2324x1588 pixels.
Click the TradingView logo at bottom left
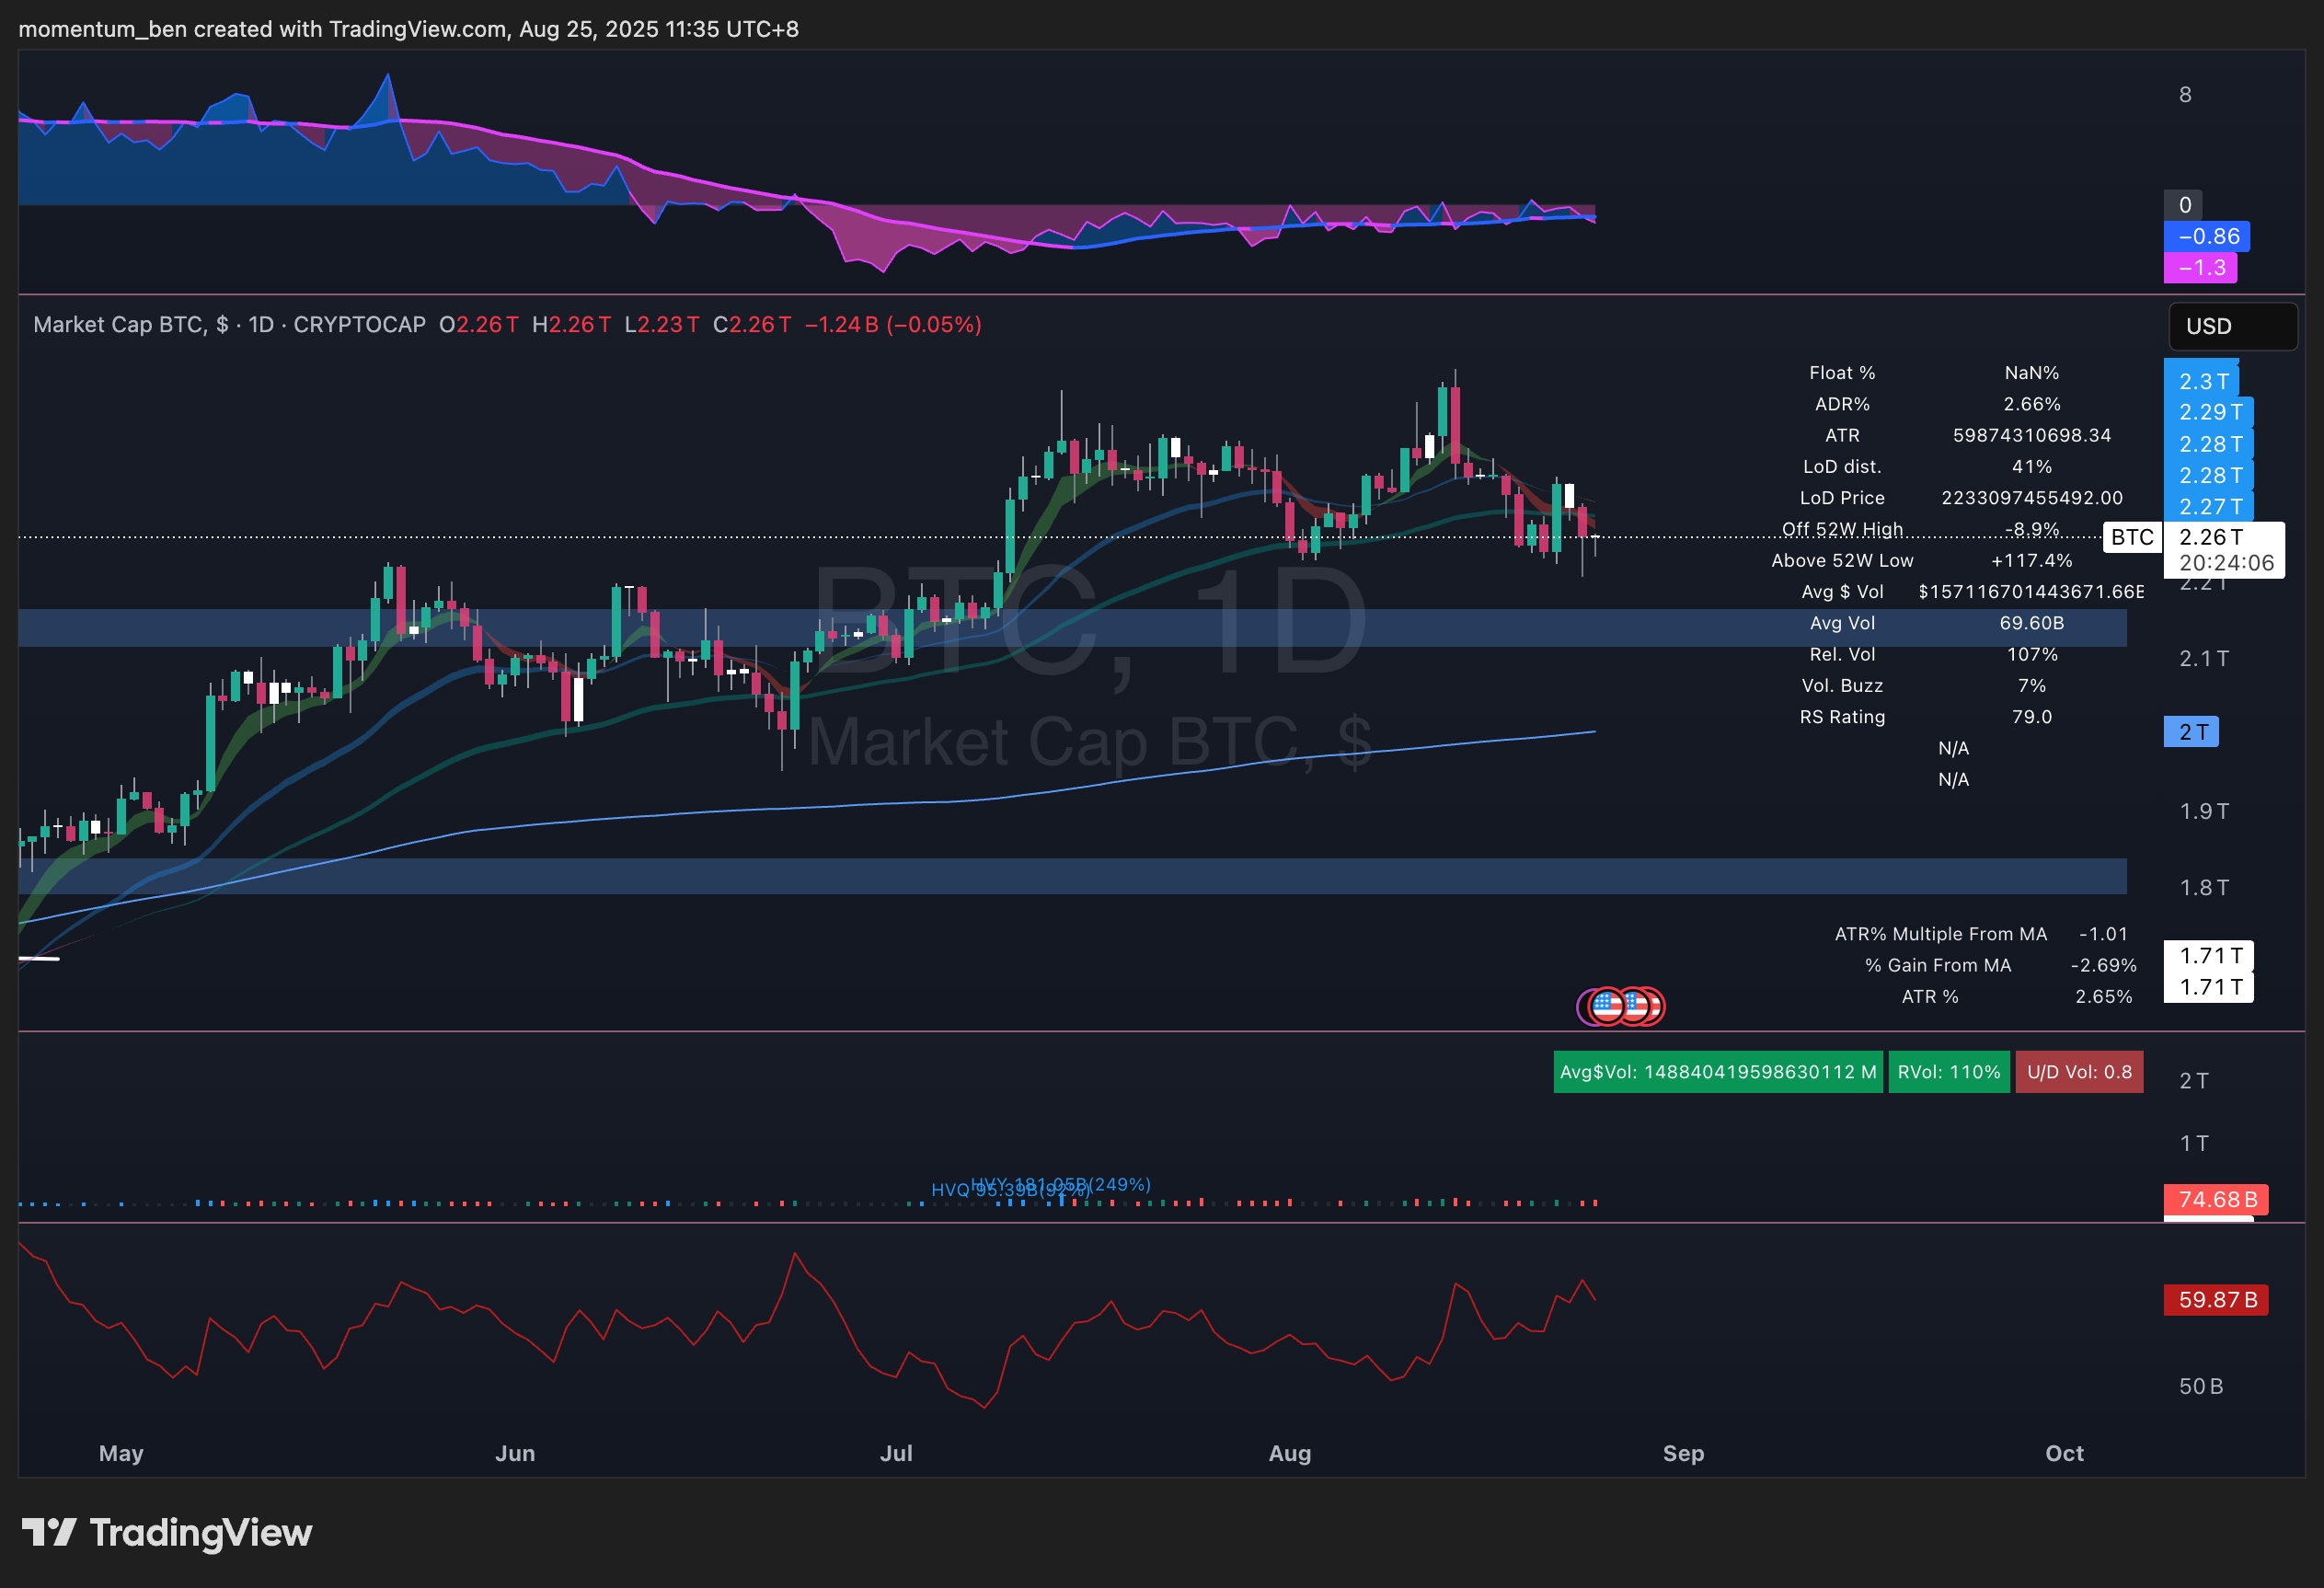point(166,1532)
